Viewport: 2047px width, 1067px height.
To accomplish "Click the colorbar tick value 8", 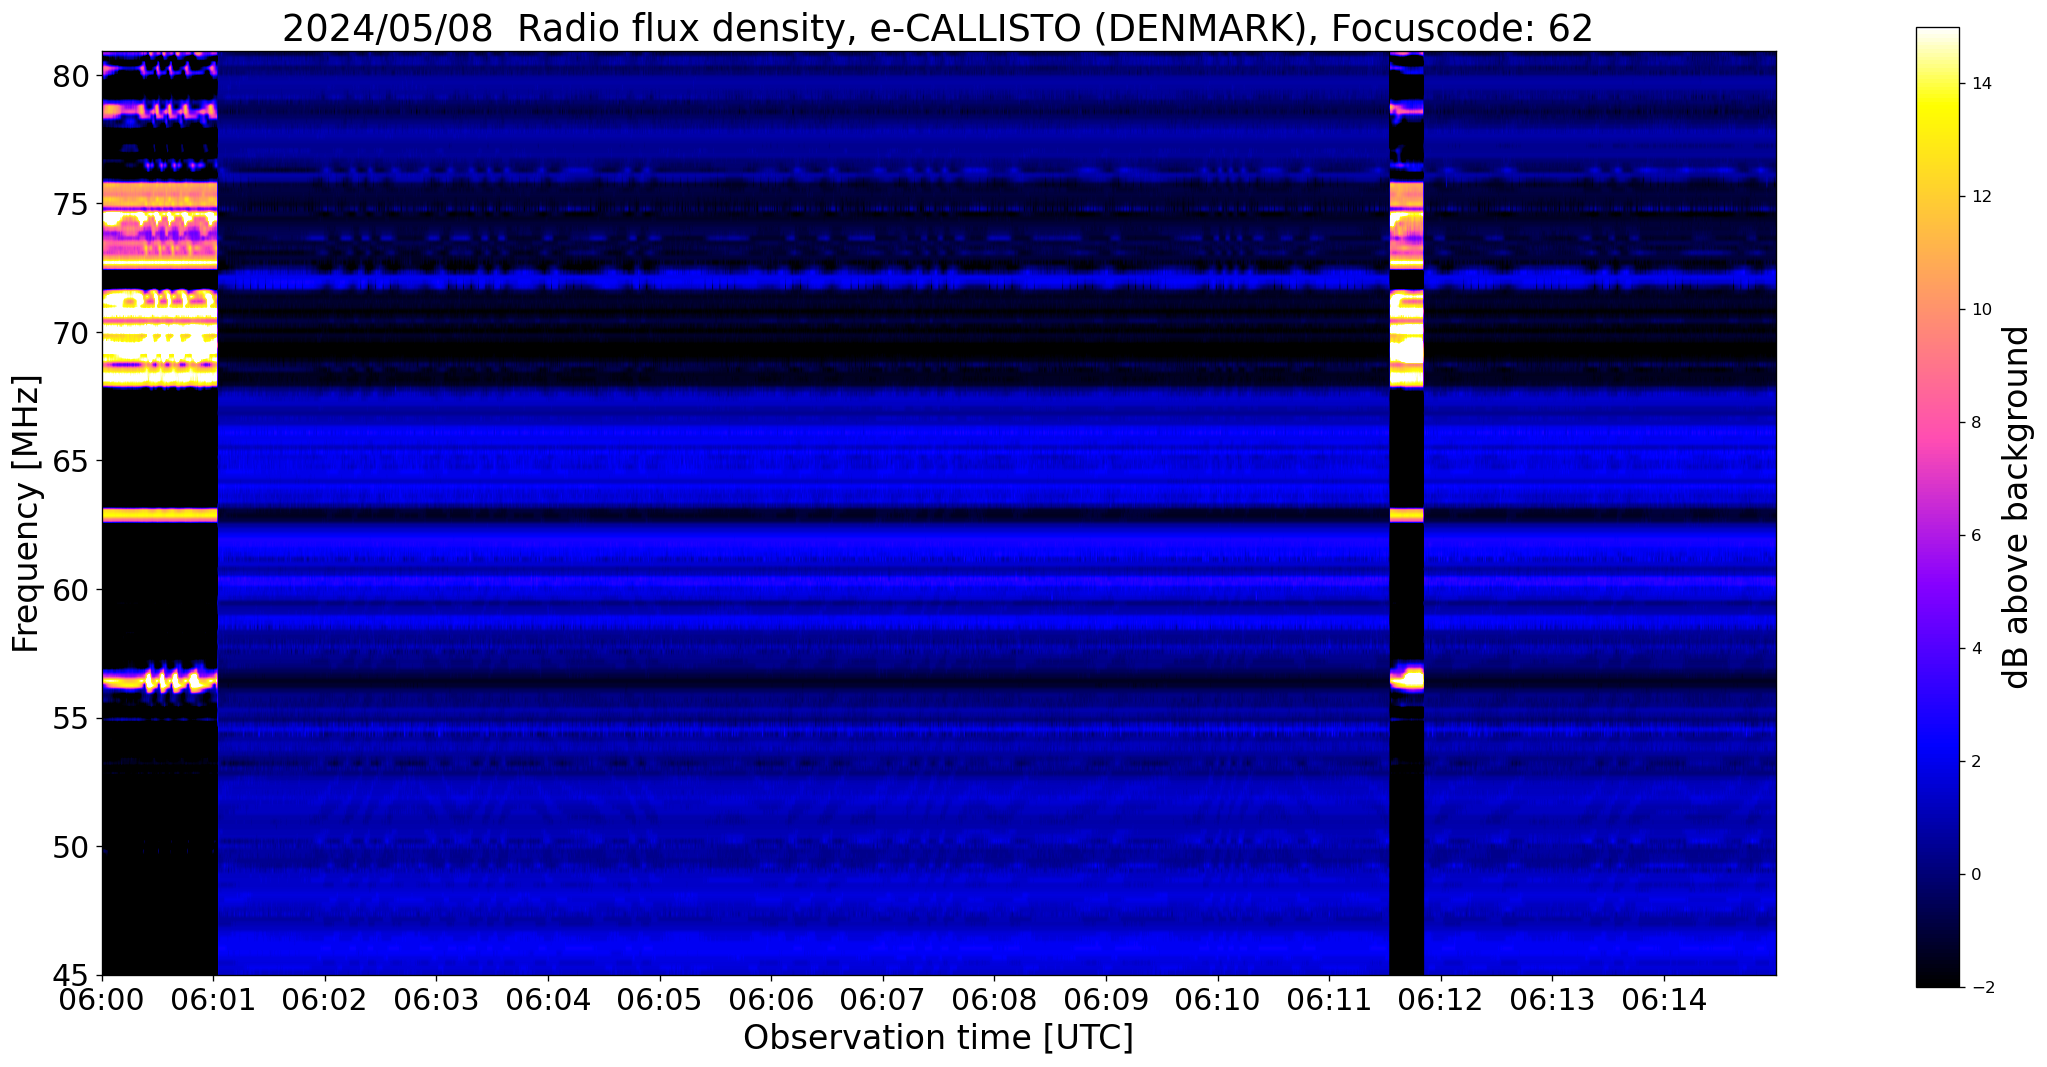I will 1975,423.
